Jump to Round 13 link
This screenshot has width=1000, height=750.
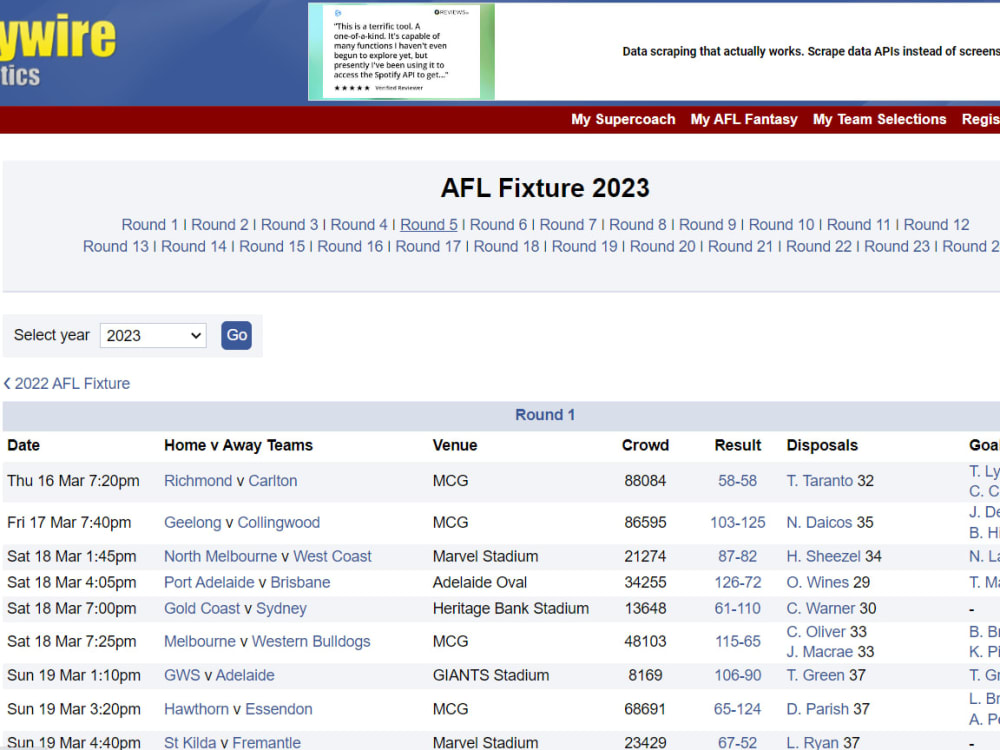(x=115, y=246)
